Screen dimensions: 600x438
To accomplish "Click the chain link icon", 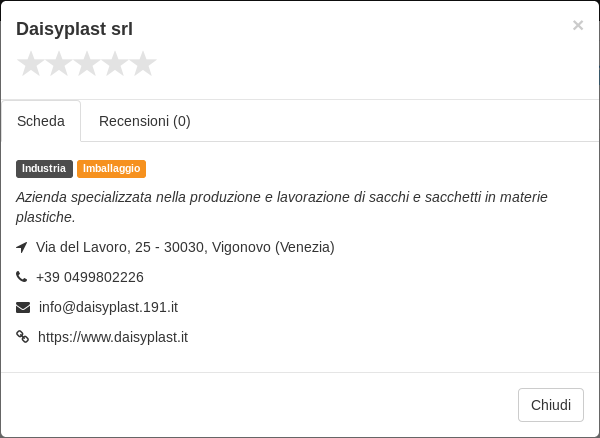I will point(23,337).
